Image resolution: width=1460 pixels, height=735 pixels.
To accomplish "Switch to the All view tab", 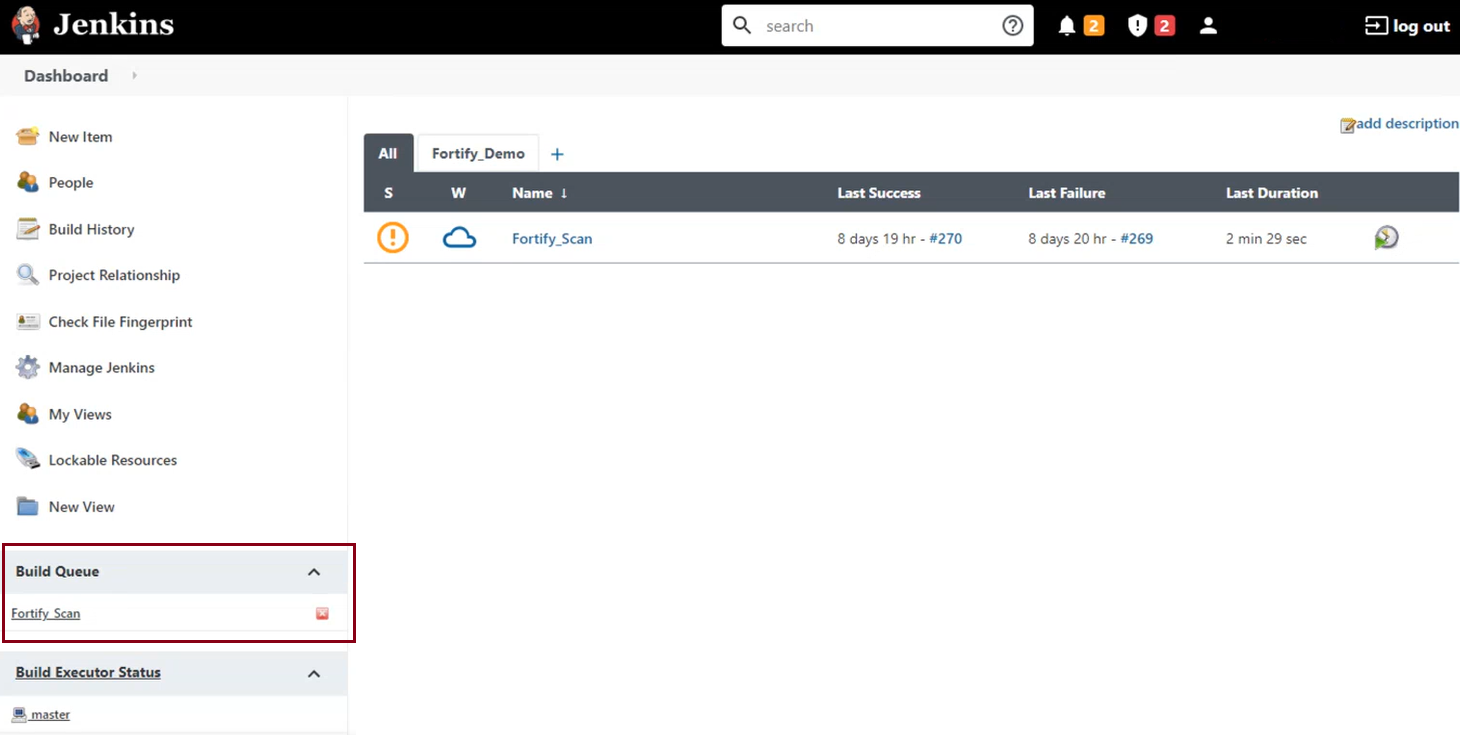I will click(x=388, y=154).
